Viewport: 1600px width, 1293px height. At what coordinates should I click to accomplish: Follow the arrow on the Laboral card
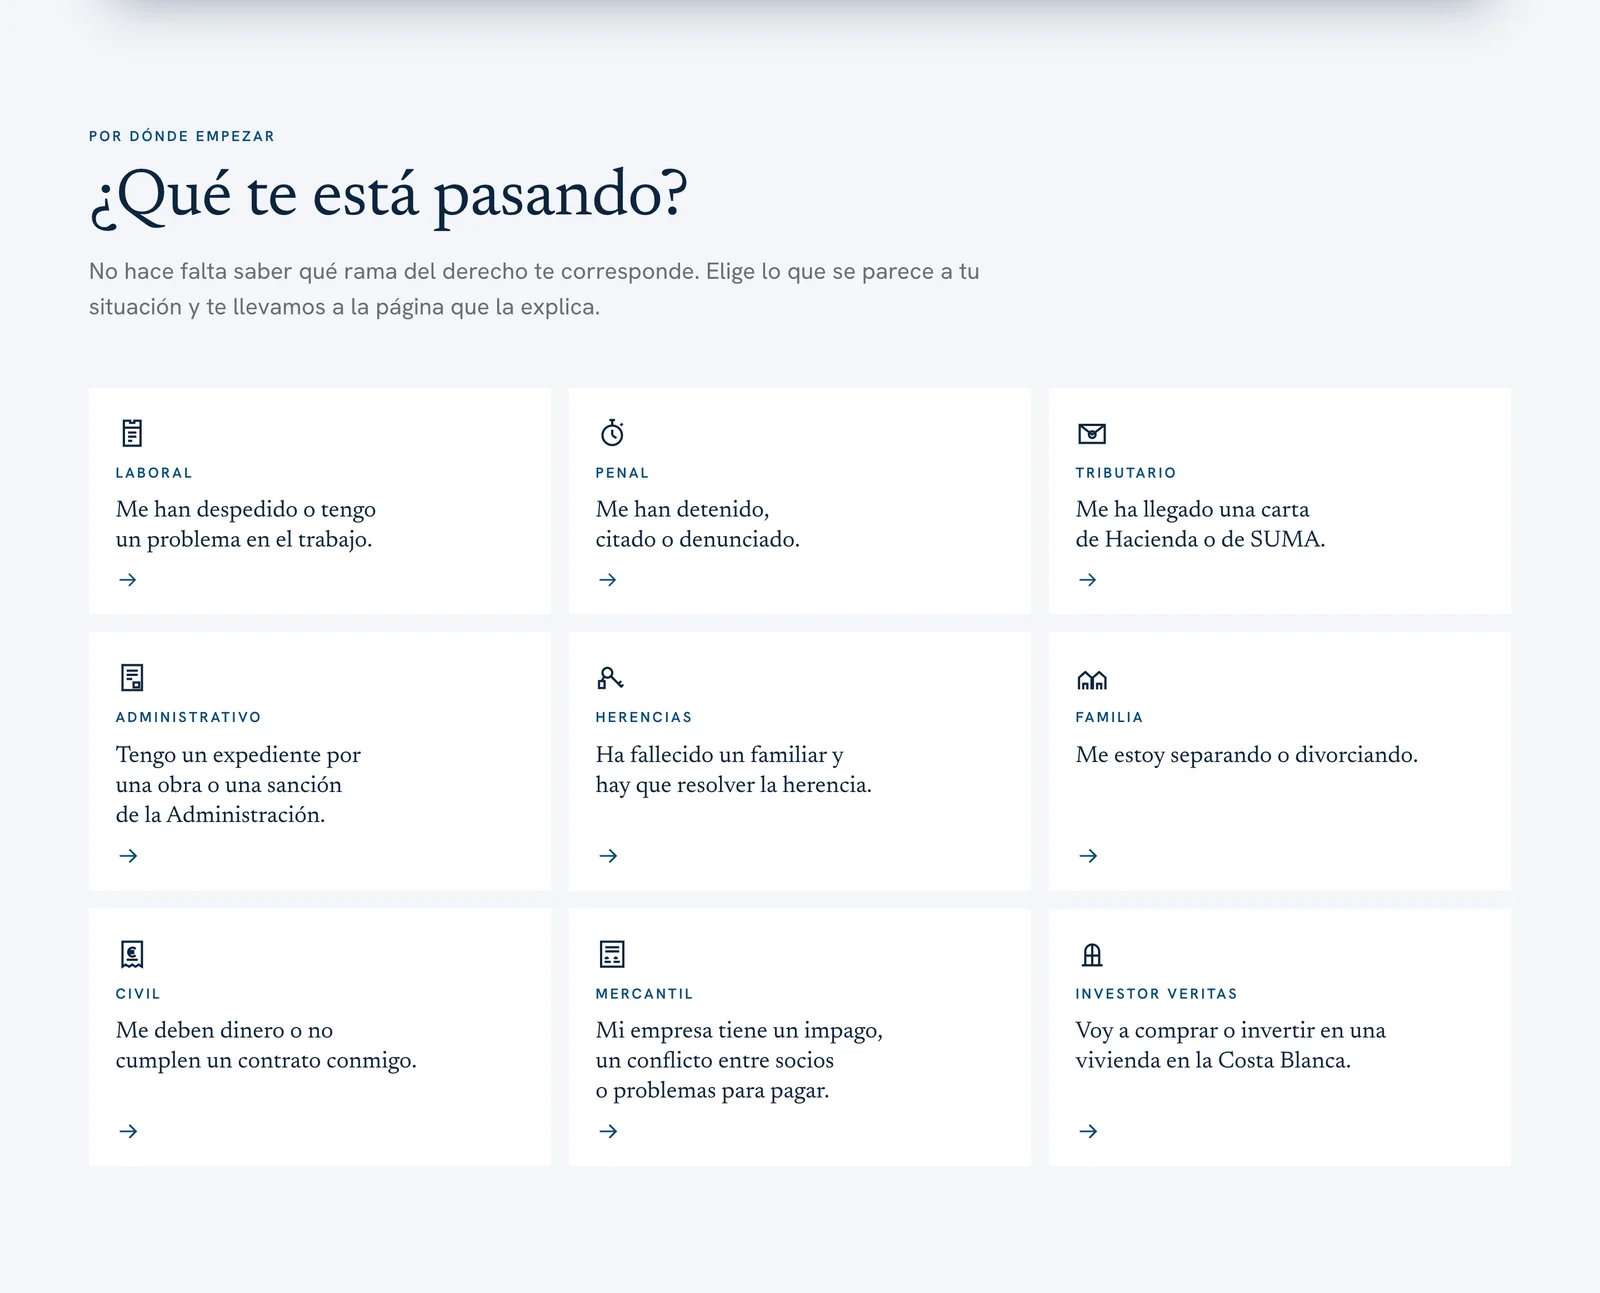[x=128, y=580]
